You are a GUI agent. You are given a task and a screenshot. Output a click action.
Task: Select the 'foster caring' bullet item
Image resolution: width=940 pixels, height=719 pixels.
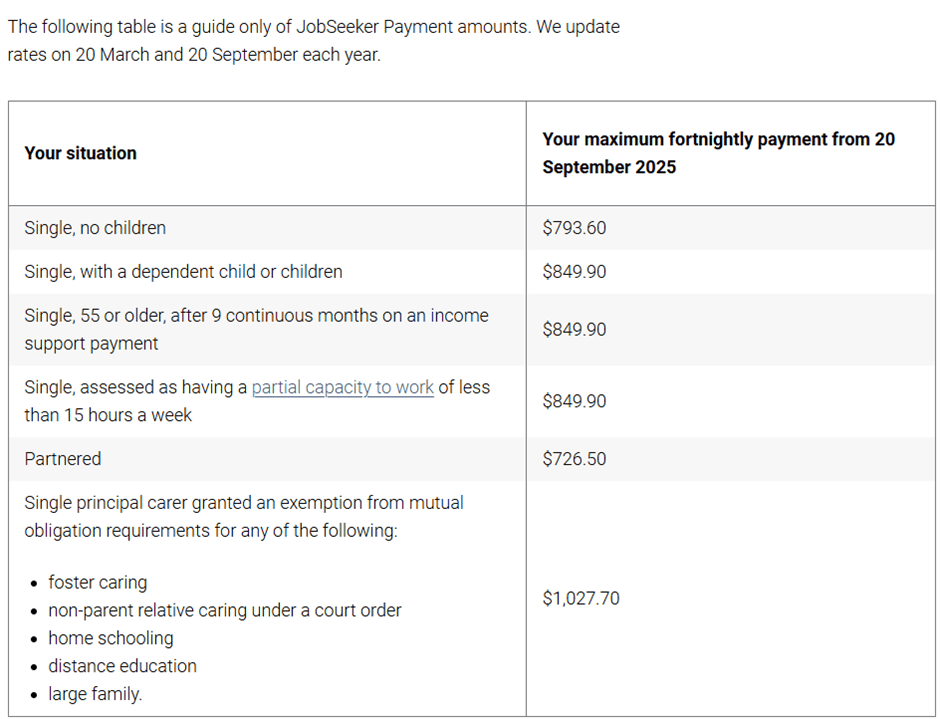pyautogui.click(x=97, y=582)
